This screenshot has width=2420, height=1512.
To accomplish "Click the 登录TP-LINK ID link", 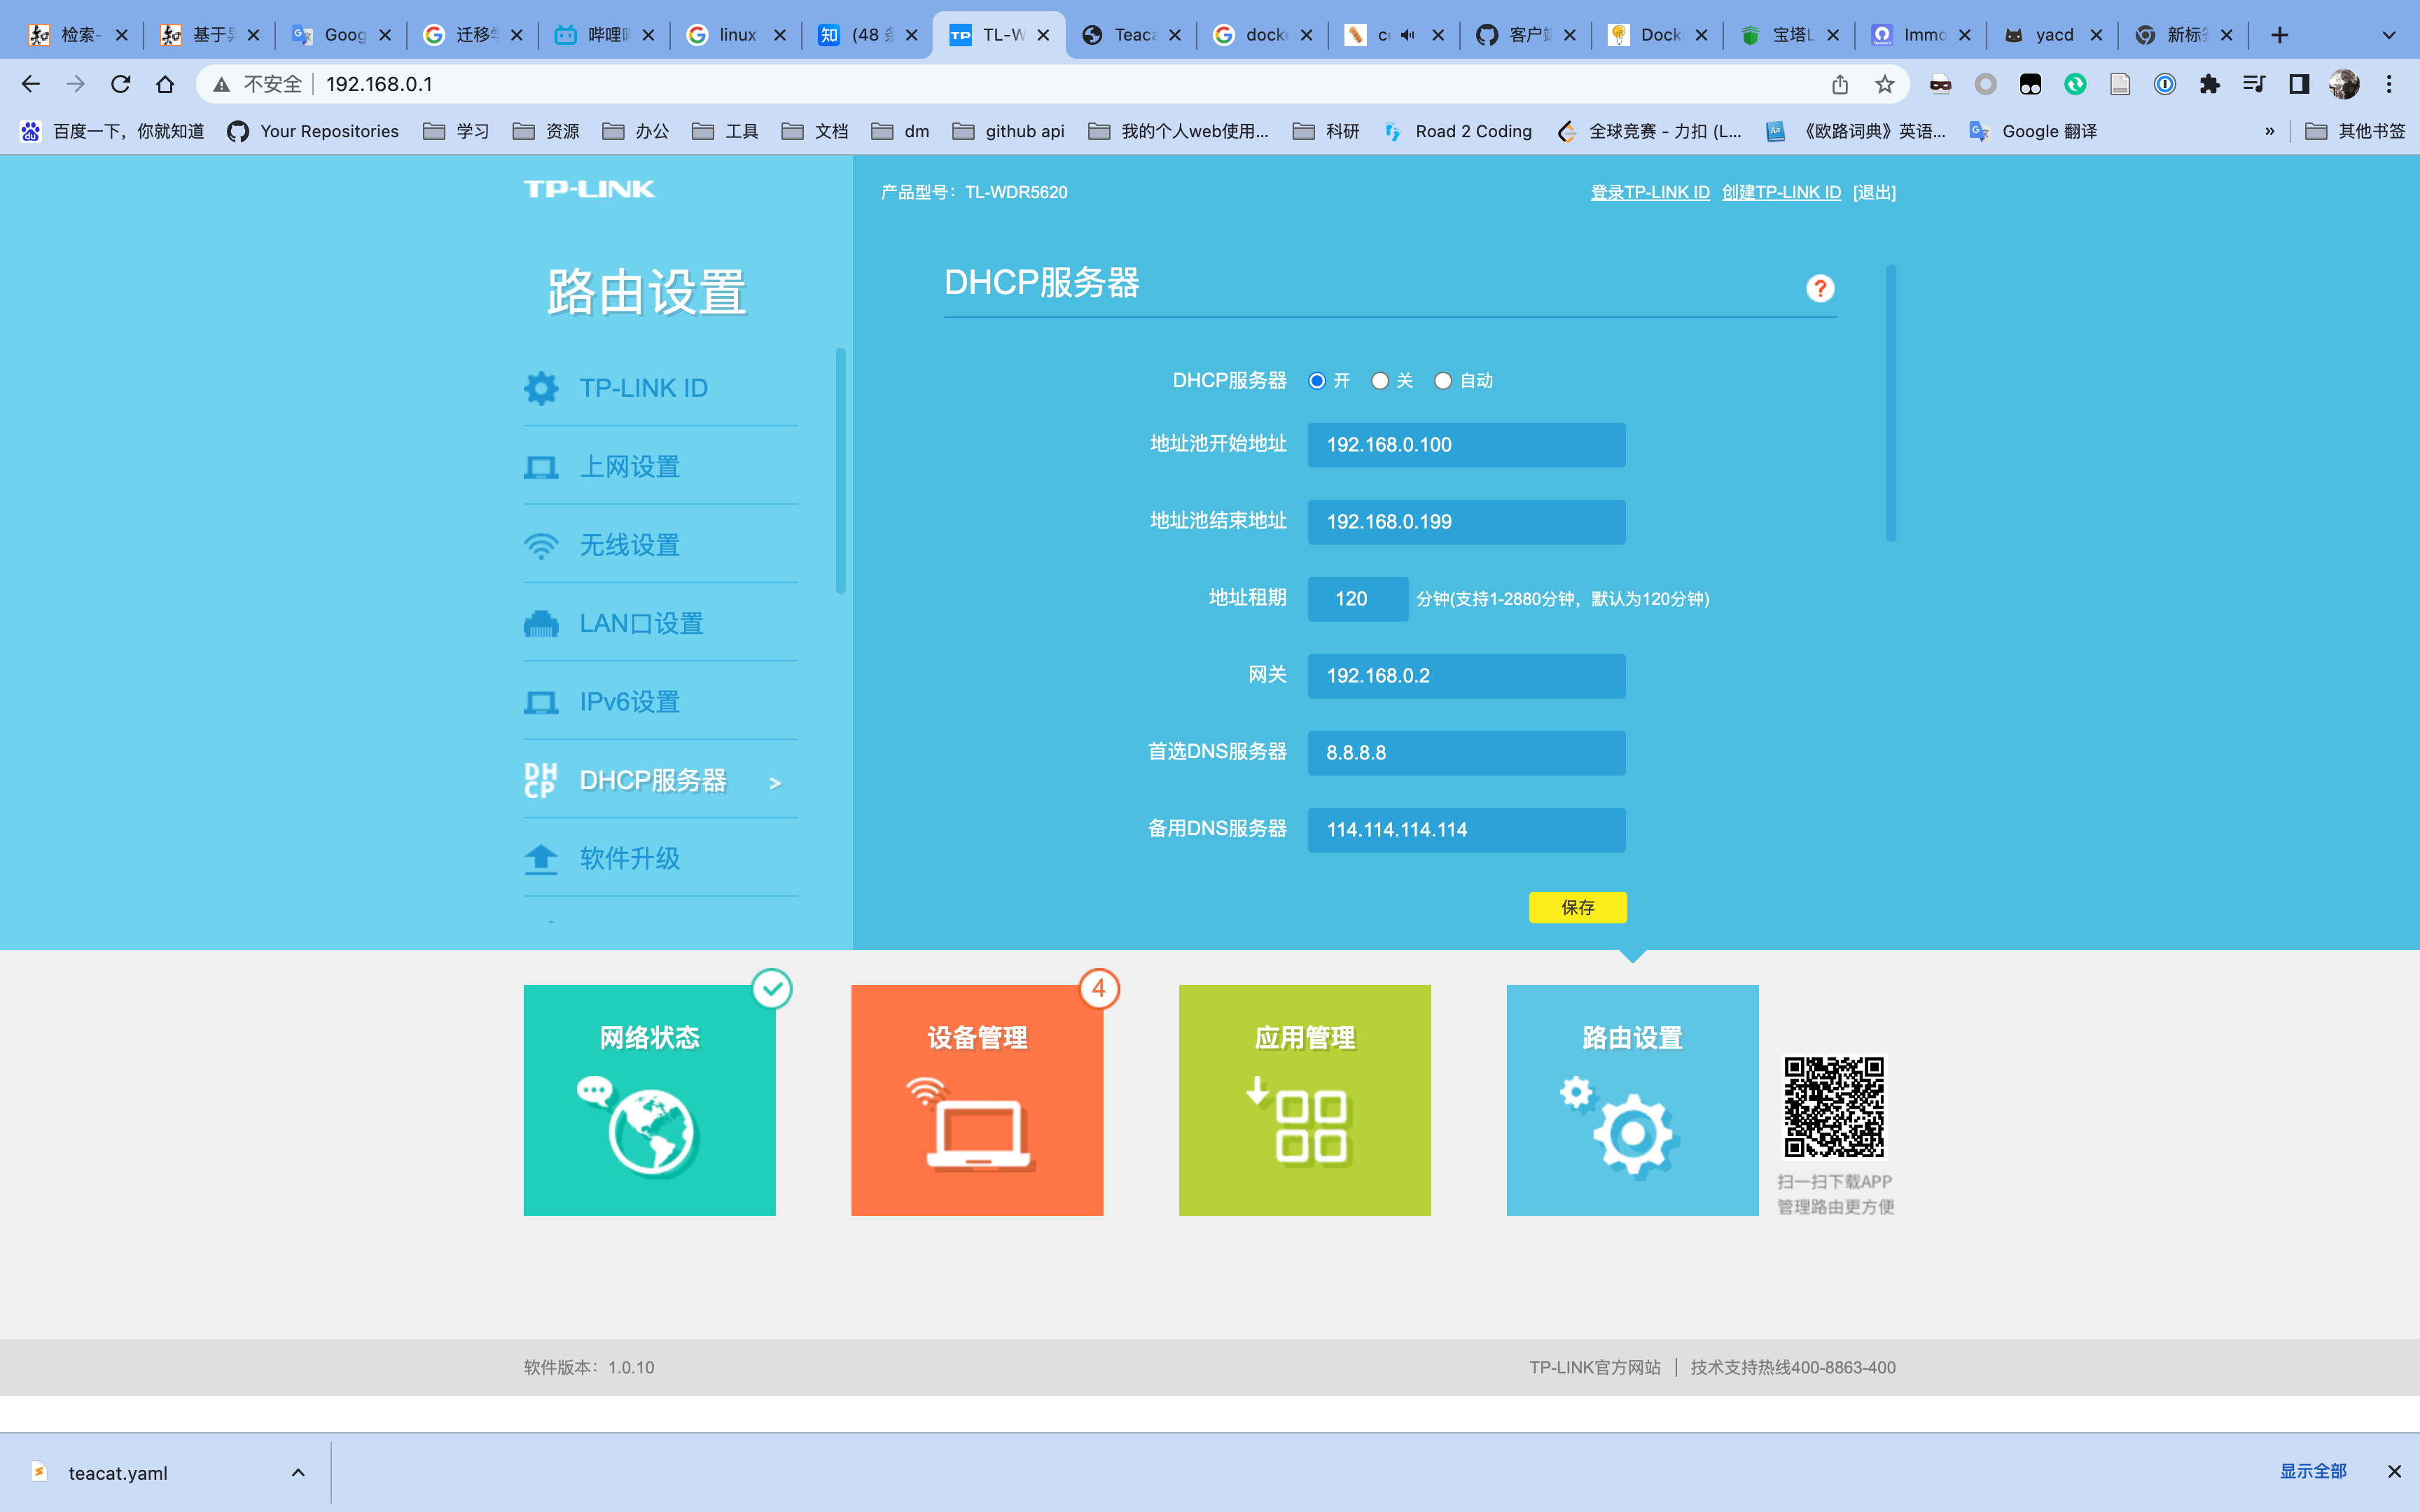I will [x=1651, y=191].
